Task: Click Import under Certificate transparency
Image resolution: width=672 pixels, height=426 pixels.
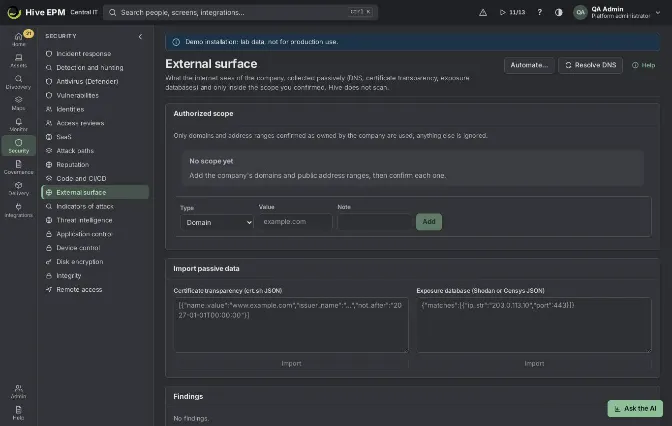Action: click(x=291, y=363)
